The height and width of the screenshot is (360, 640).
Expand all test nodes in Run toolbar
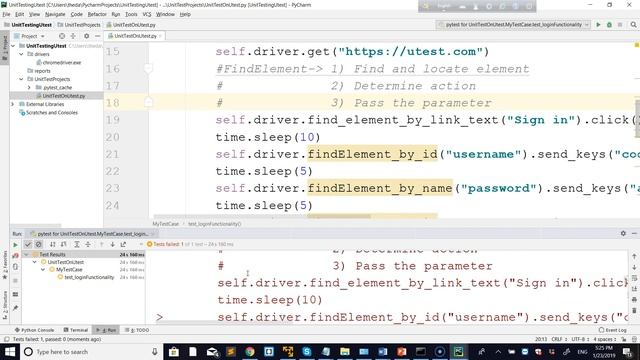[77, 244]
